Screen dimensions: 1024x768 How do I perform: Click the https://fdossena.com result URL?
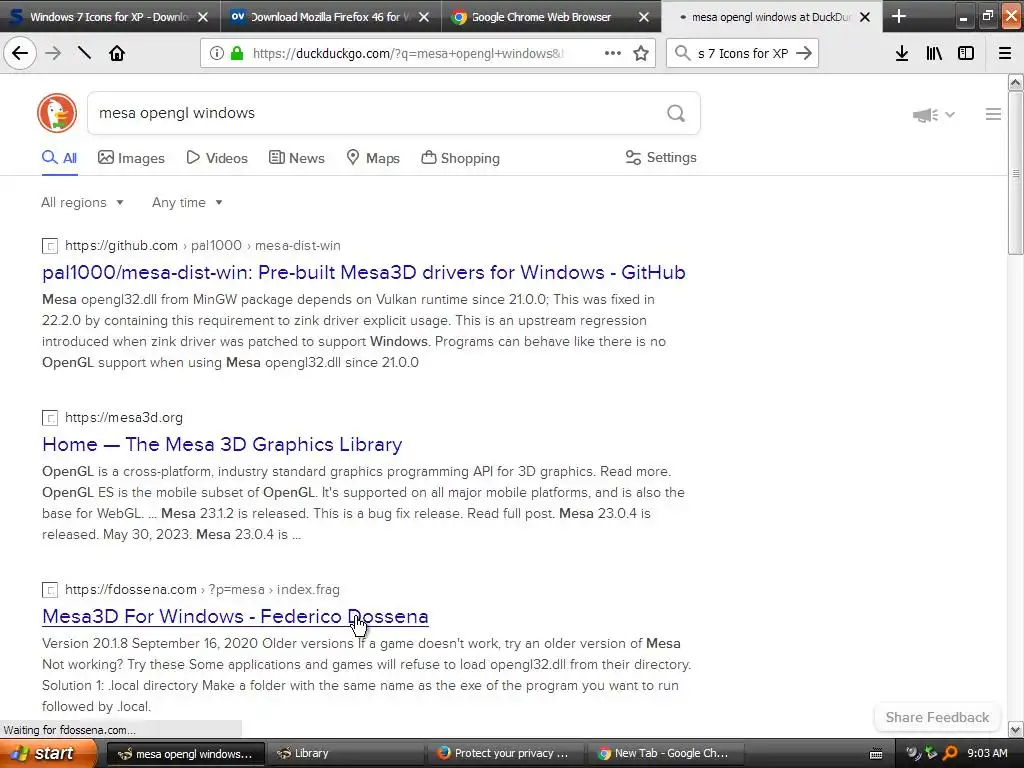point(131,589)
